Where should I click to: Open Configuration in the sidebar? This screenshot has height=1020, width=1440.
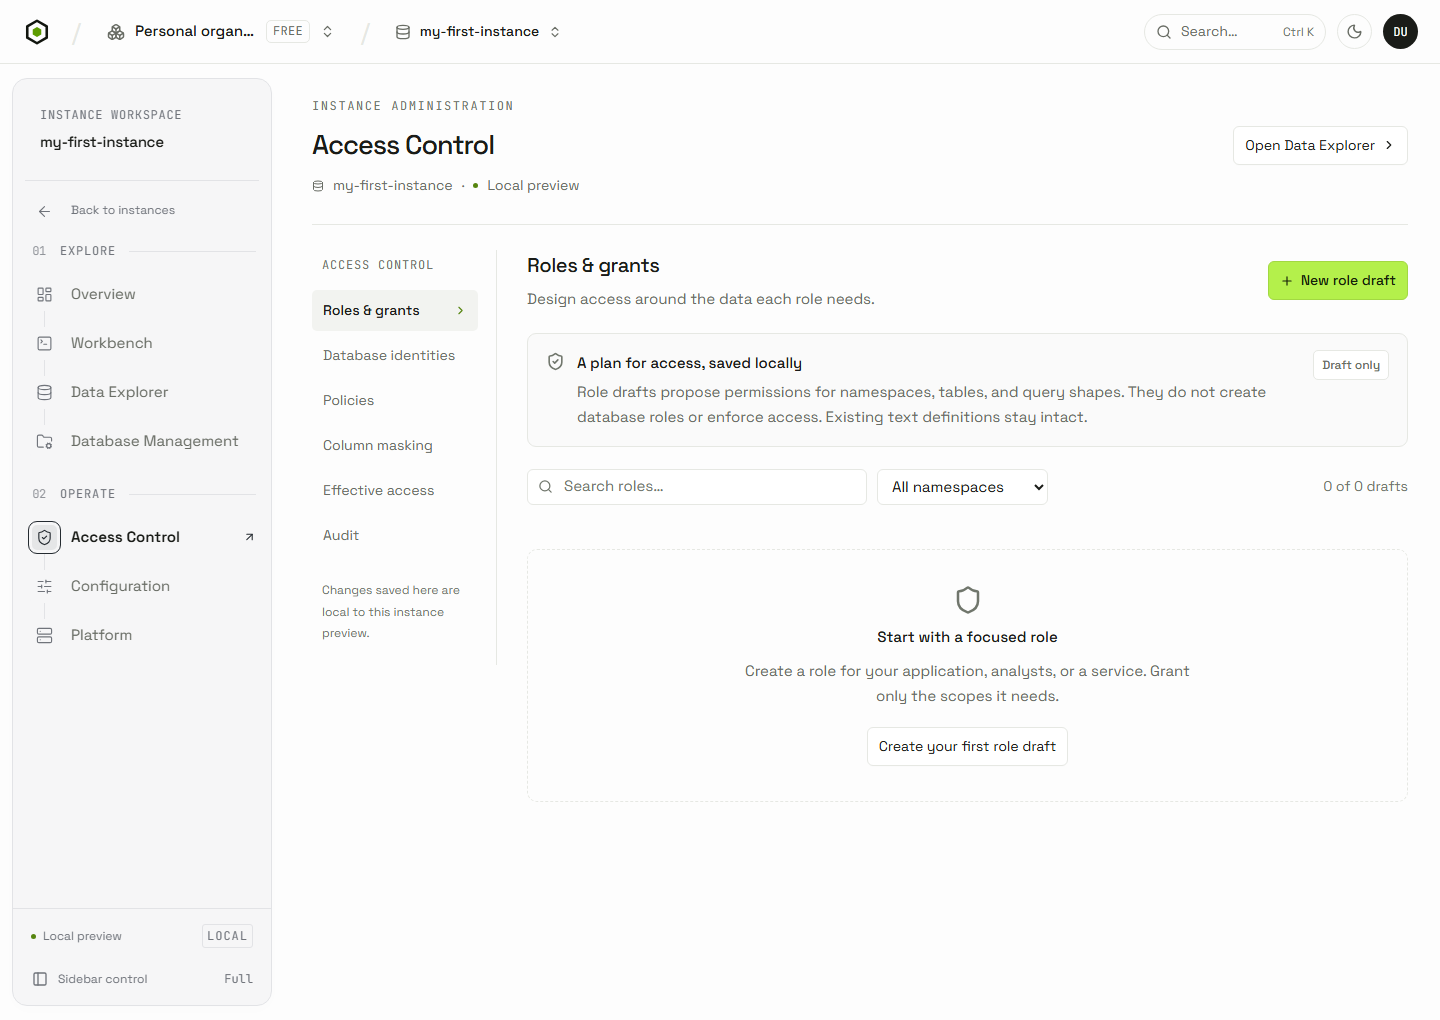coord(142,586)
